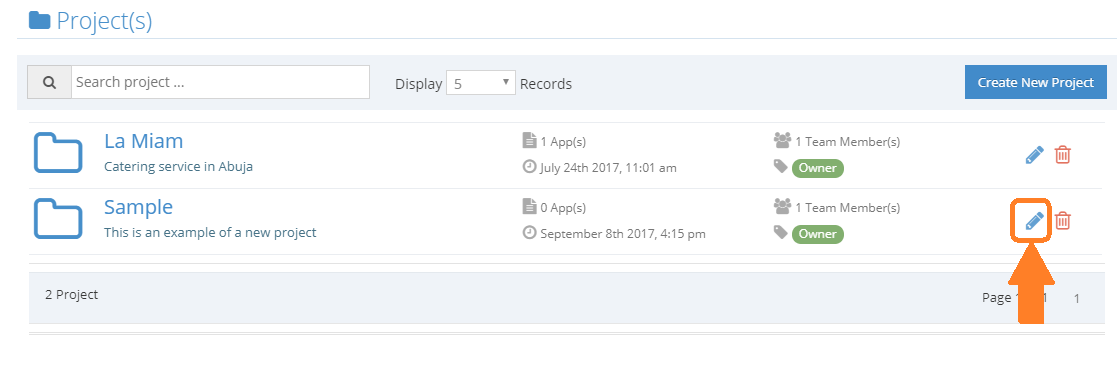Click the search magnifier icon
The width and height of the screenshot is (1118, 371).
(x=49, y=82)
